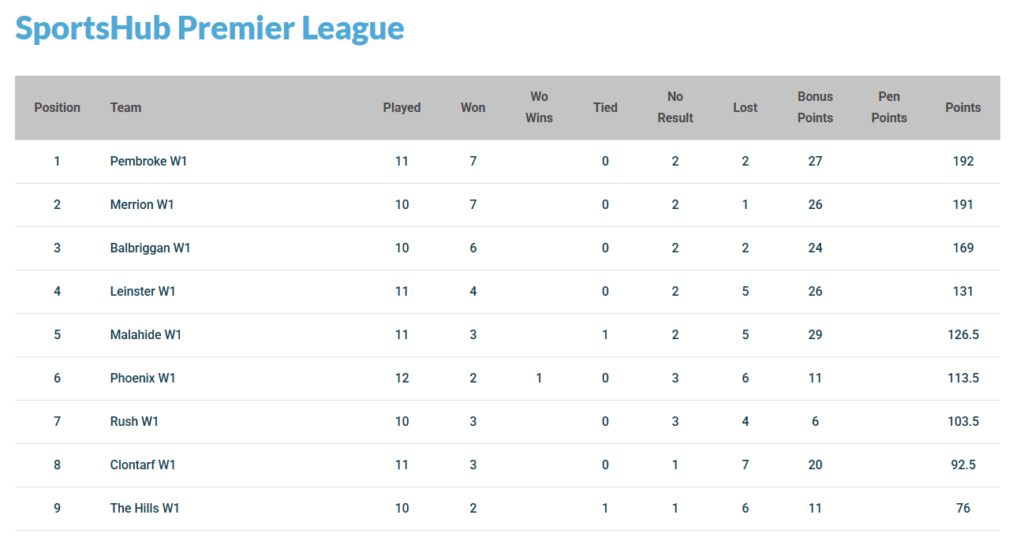Click the SportsHub Premier League heading

tap(209, 28)
